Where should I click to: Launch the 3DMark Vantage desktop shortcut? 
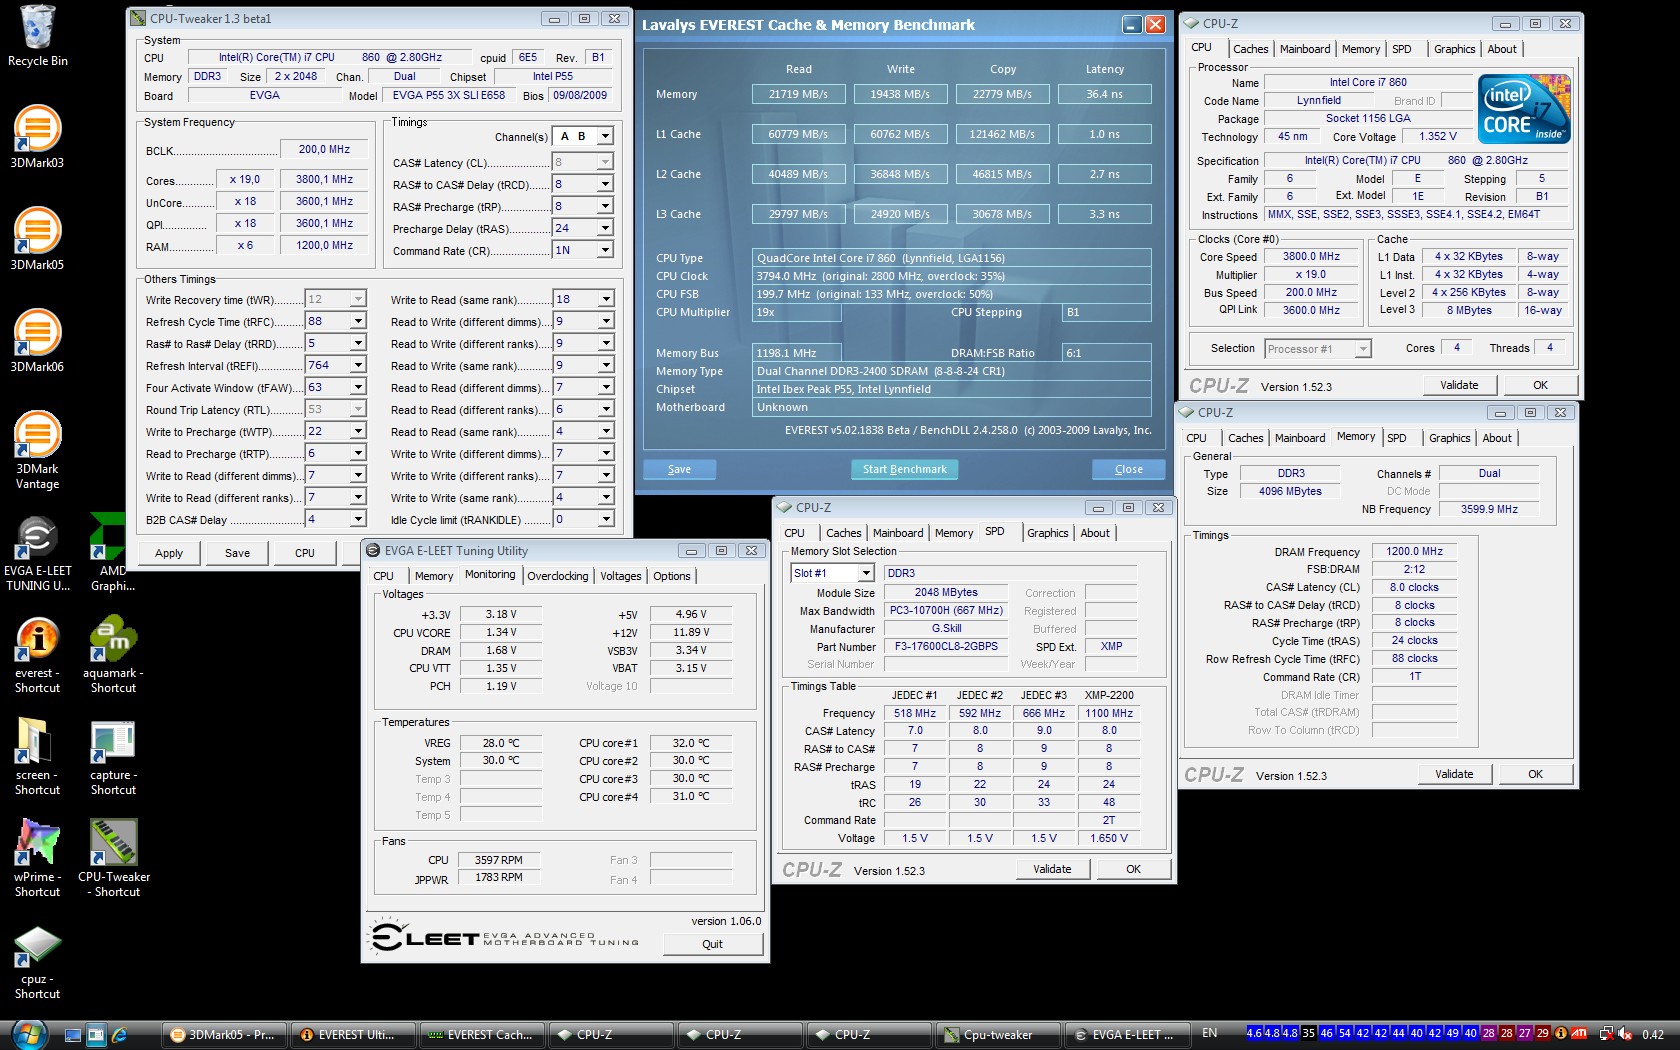(x=37, y=450)
